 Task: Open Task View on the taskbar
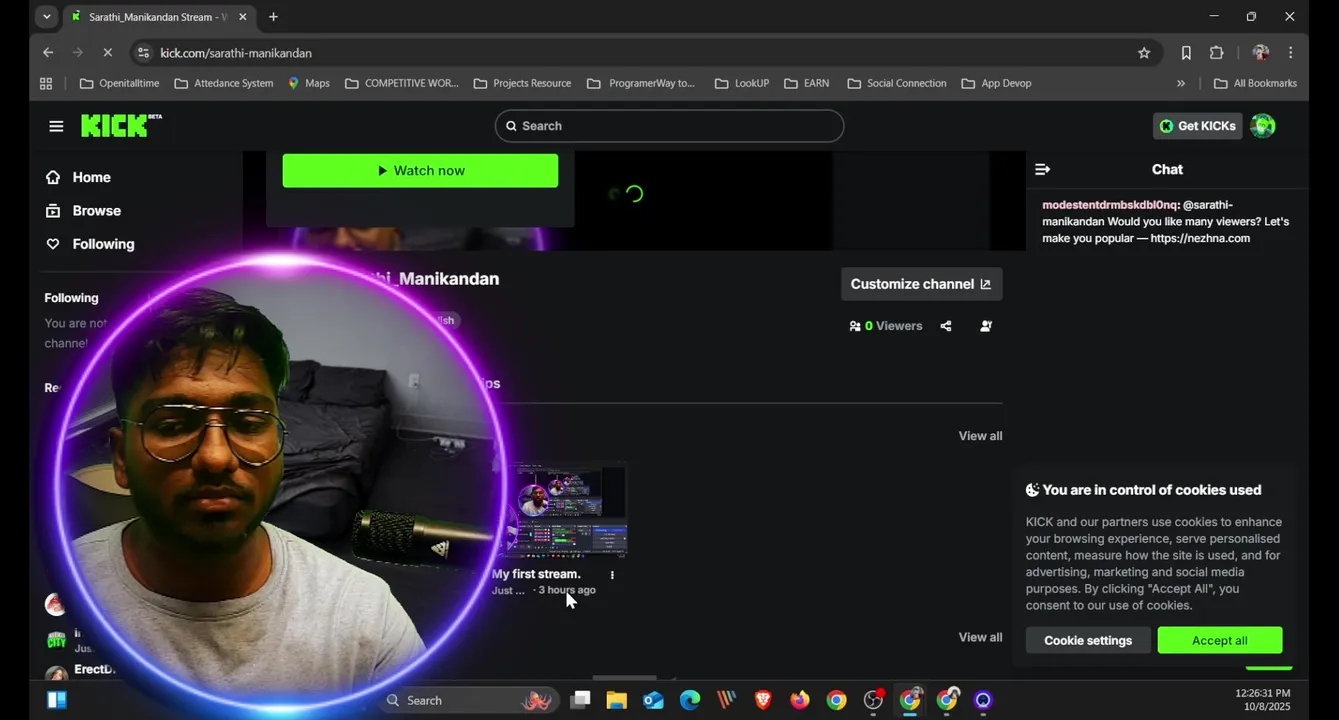(x=580, y=700)
